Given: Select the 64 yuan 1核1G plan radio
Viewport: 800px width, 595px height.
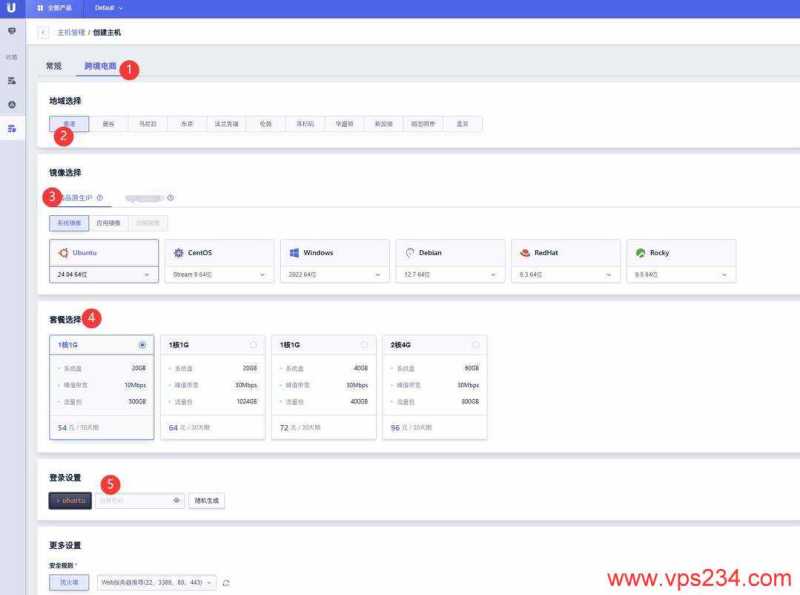Looking at the screenshot, I should [x=253, y=344].
